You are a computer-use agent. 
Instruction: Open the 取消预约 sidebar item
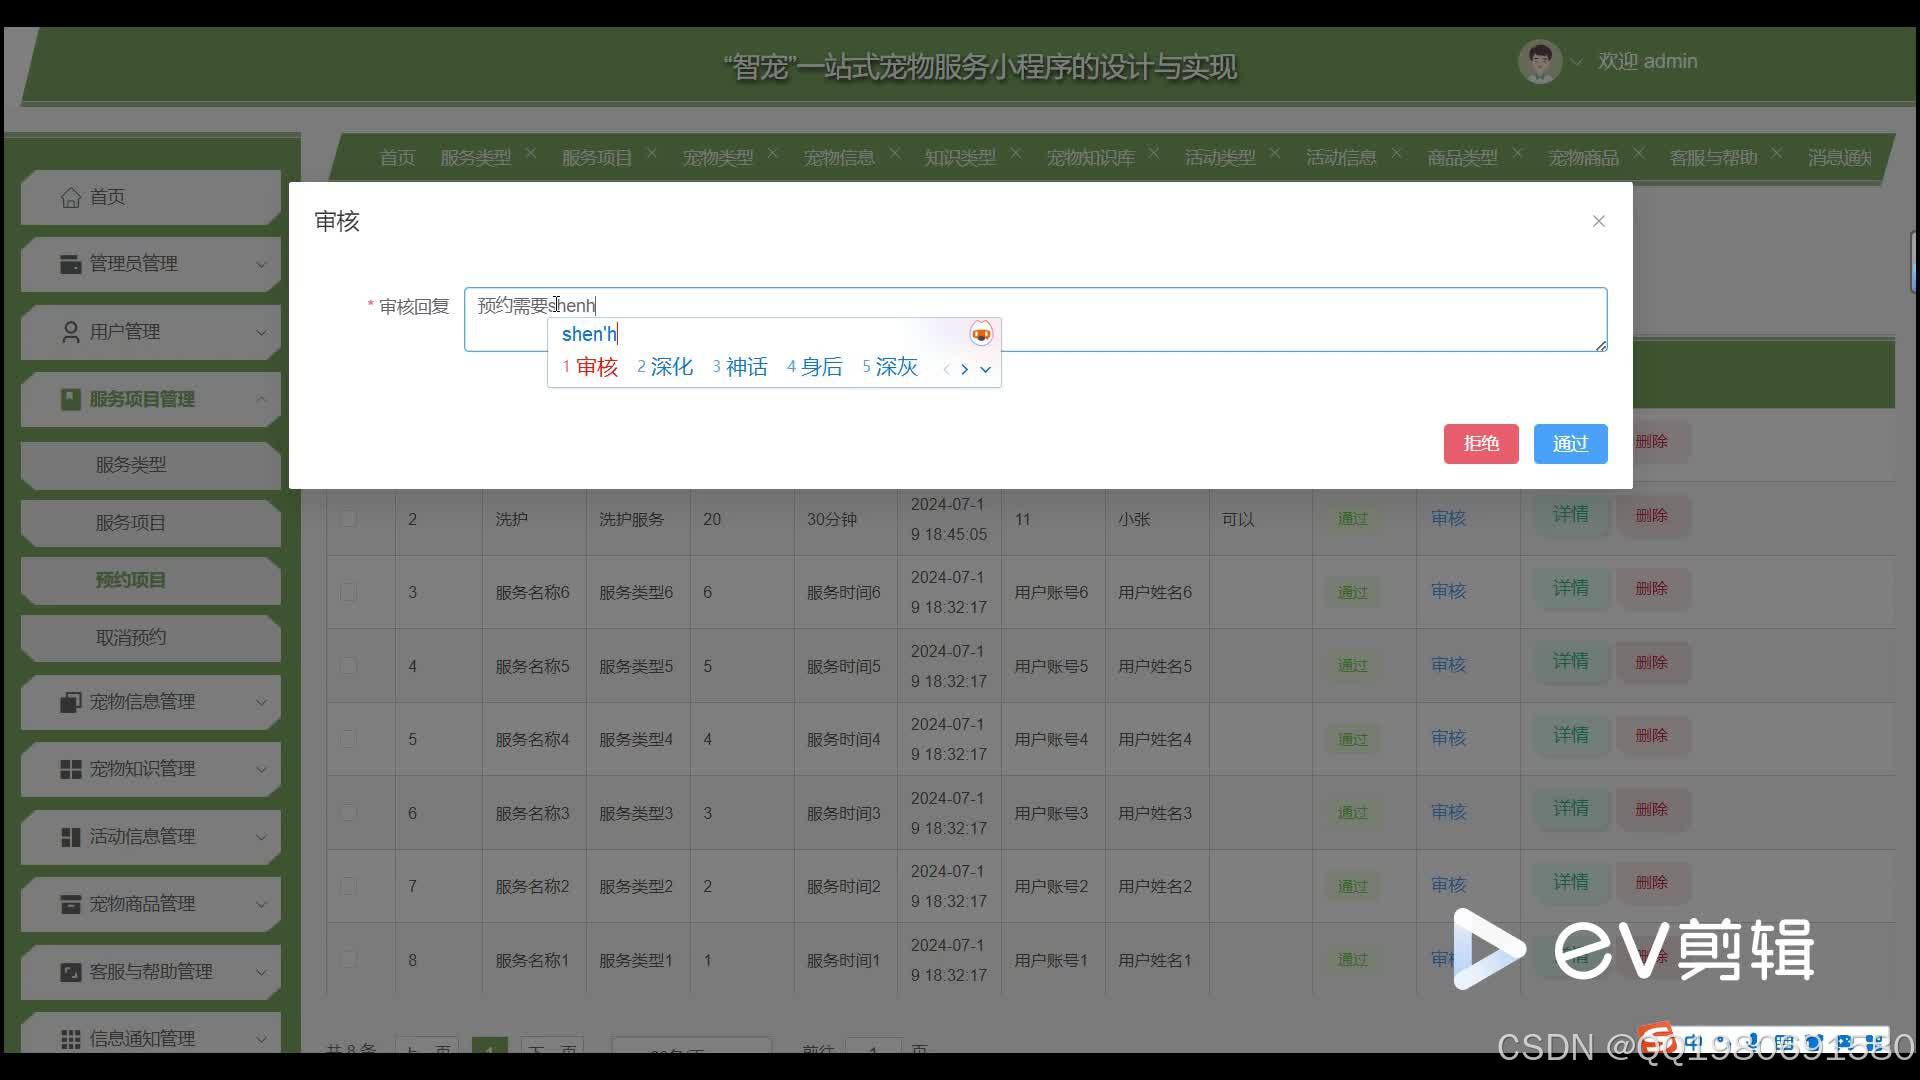[131, 638]
